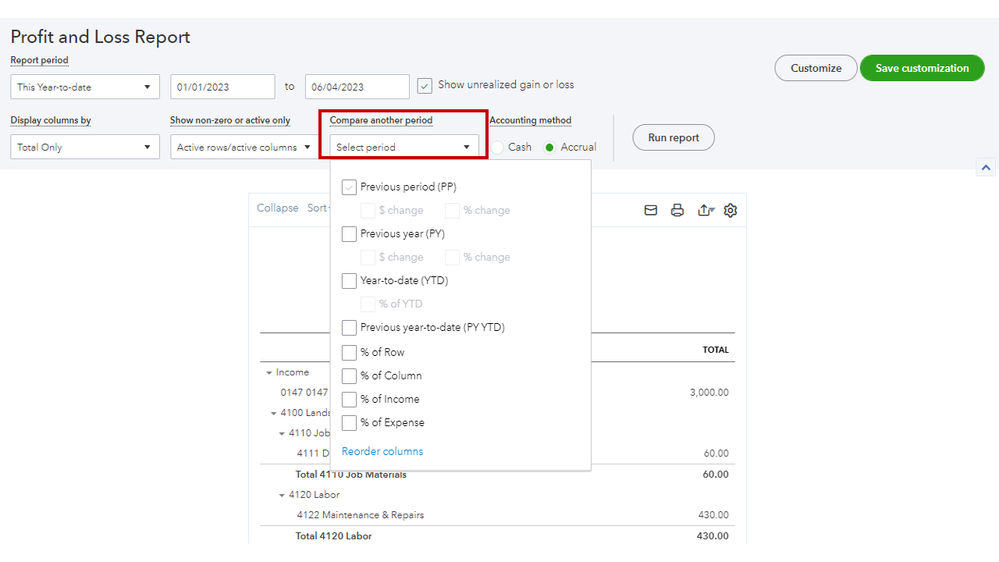Click the start date field 01/01/2023

(222, 87)
